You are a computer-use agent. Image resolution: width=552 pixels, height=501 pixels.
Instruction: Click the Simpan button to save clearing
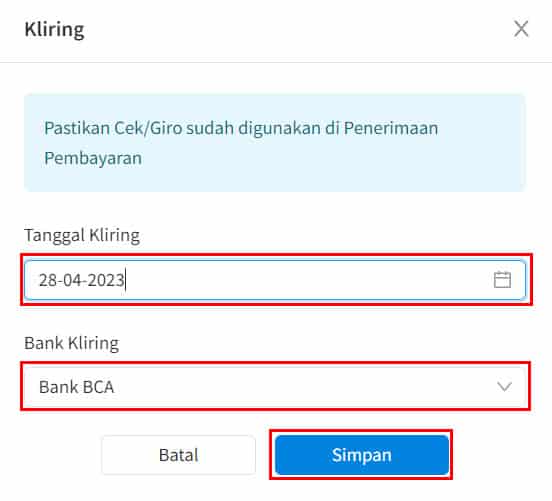click(362, 455)
